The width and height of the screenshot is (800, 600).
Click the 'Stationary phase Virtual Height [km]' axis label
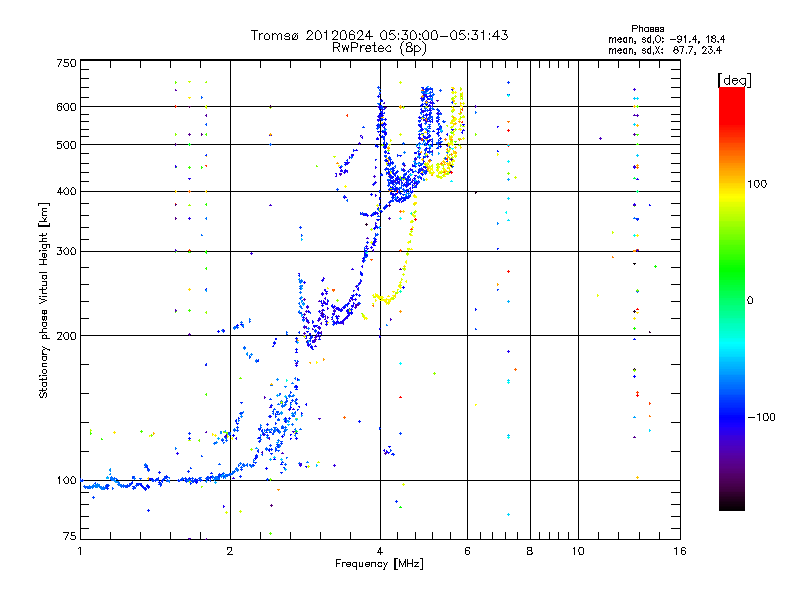[x=44, y=300]
